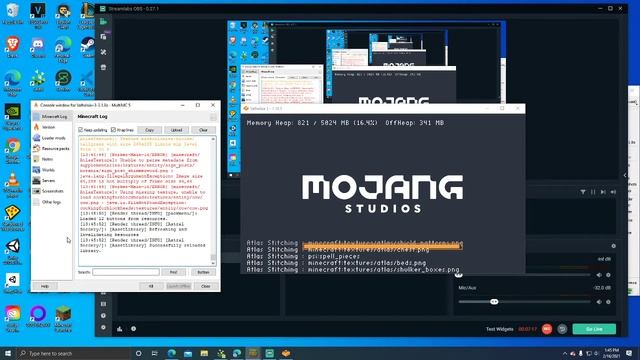Open Mic/Aux source settings gear
This screenshot has height=360, width=640.
tap(608, 302)
